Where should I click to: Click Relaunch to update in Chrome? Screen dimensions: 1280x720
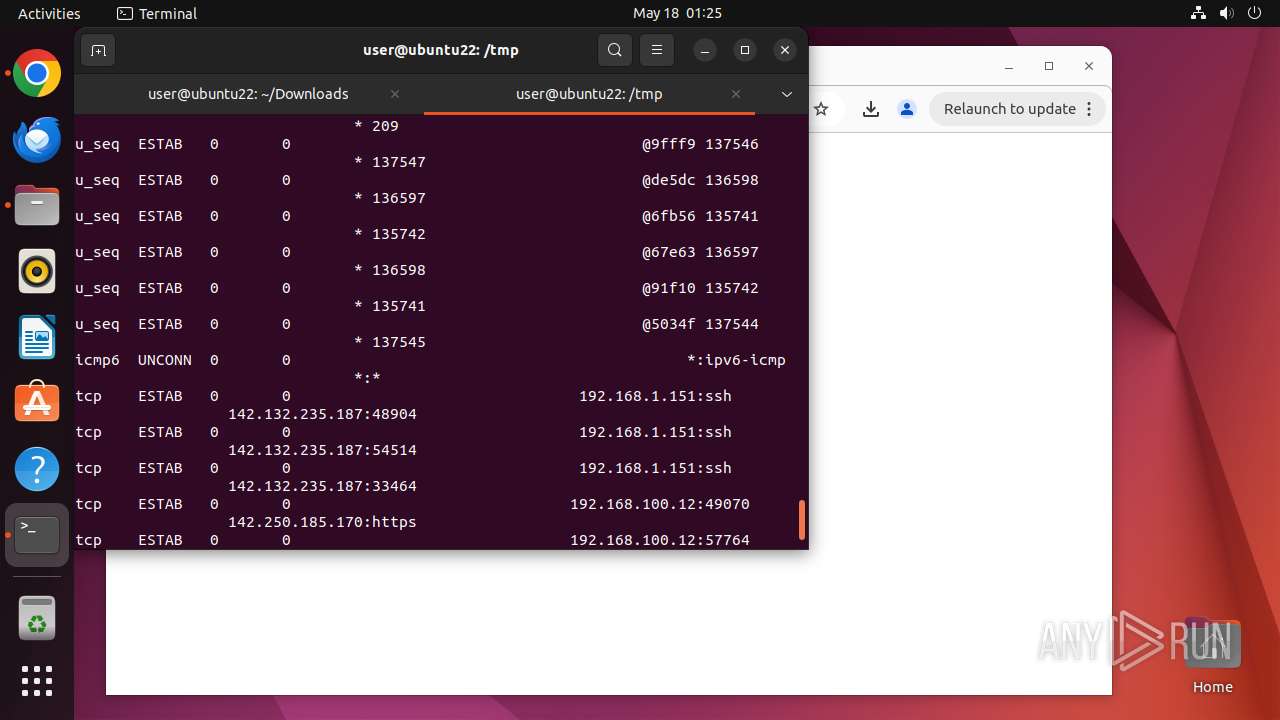[1010, 109]
